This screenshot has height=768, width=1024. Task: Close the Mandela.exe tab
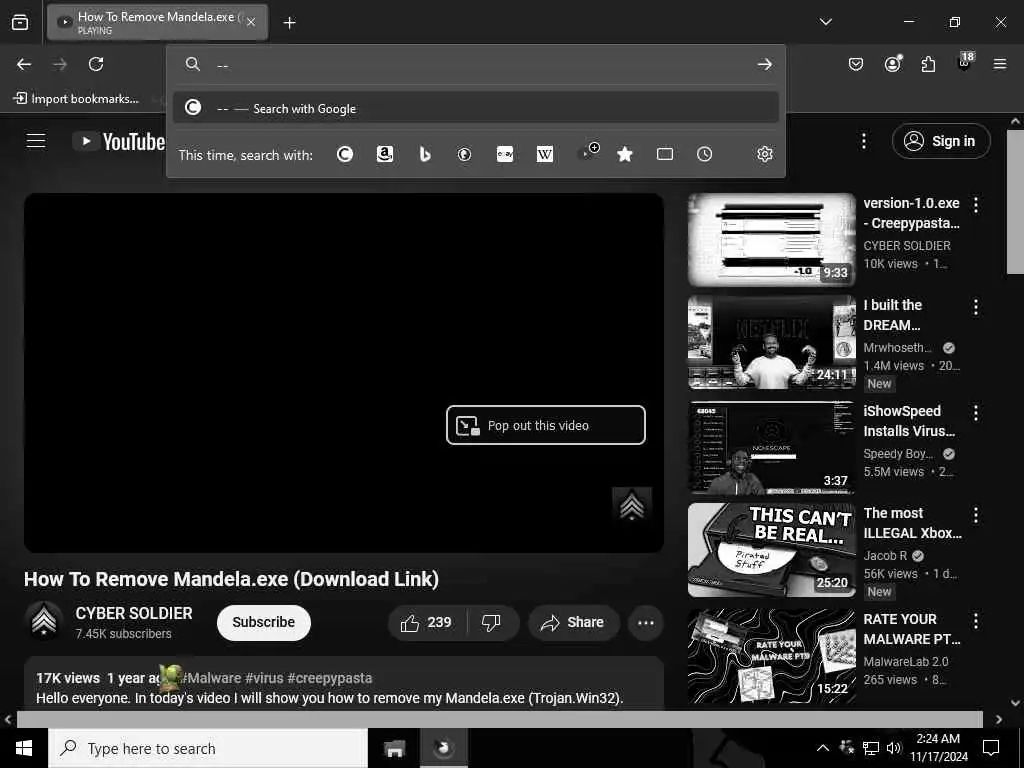pos(251,22)
